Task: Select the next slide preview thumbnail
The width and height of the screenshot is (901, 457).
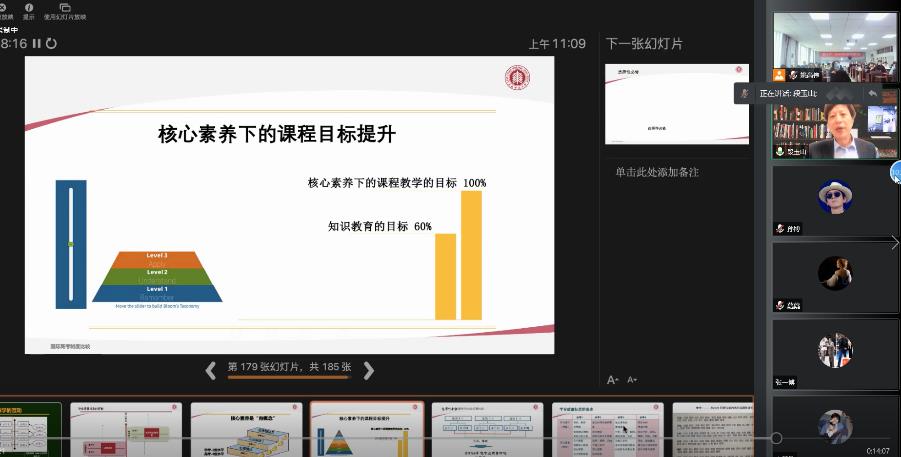Action: [676, 104]
